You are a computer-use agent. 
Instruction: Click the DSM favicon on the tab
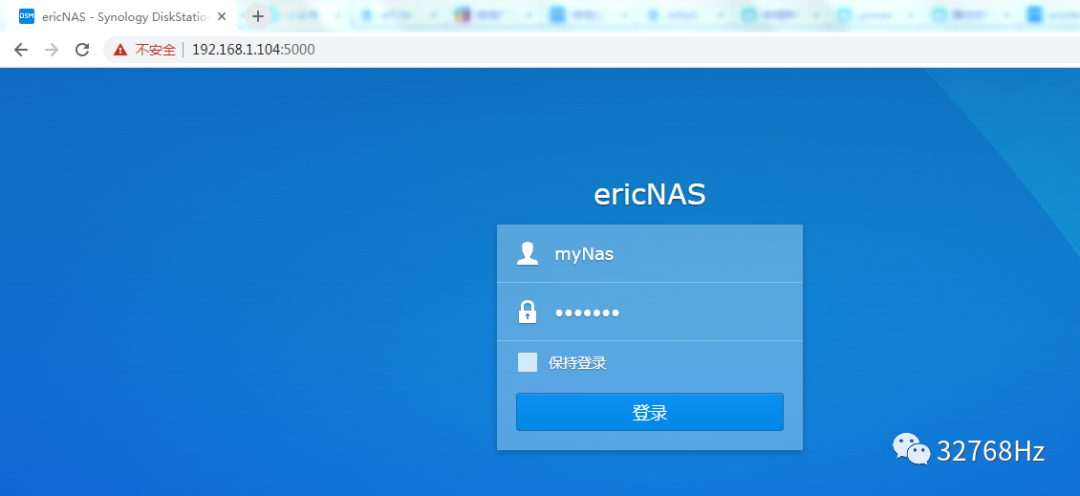(26, 16)
